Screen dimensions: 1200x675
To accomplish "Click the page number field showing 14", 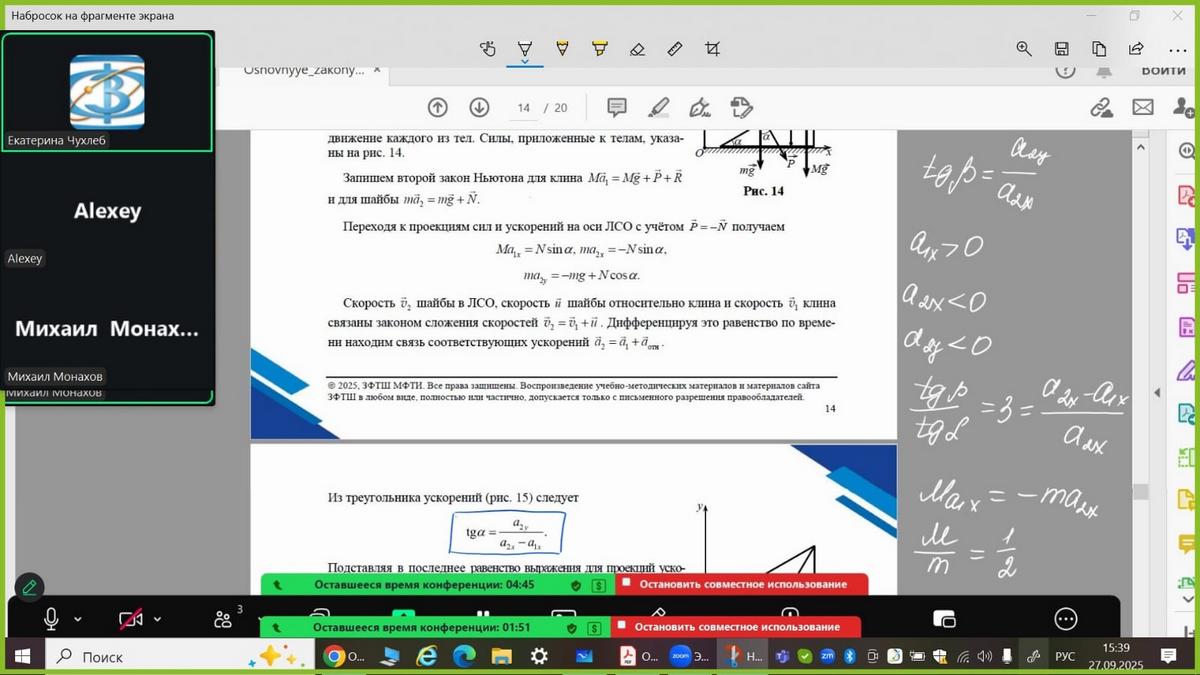I will pos(523,108).
